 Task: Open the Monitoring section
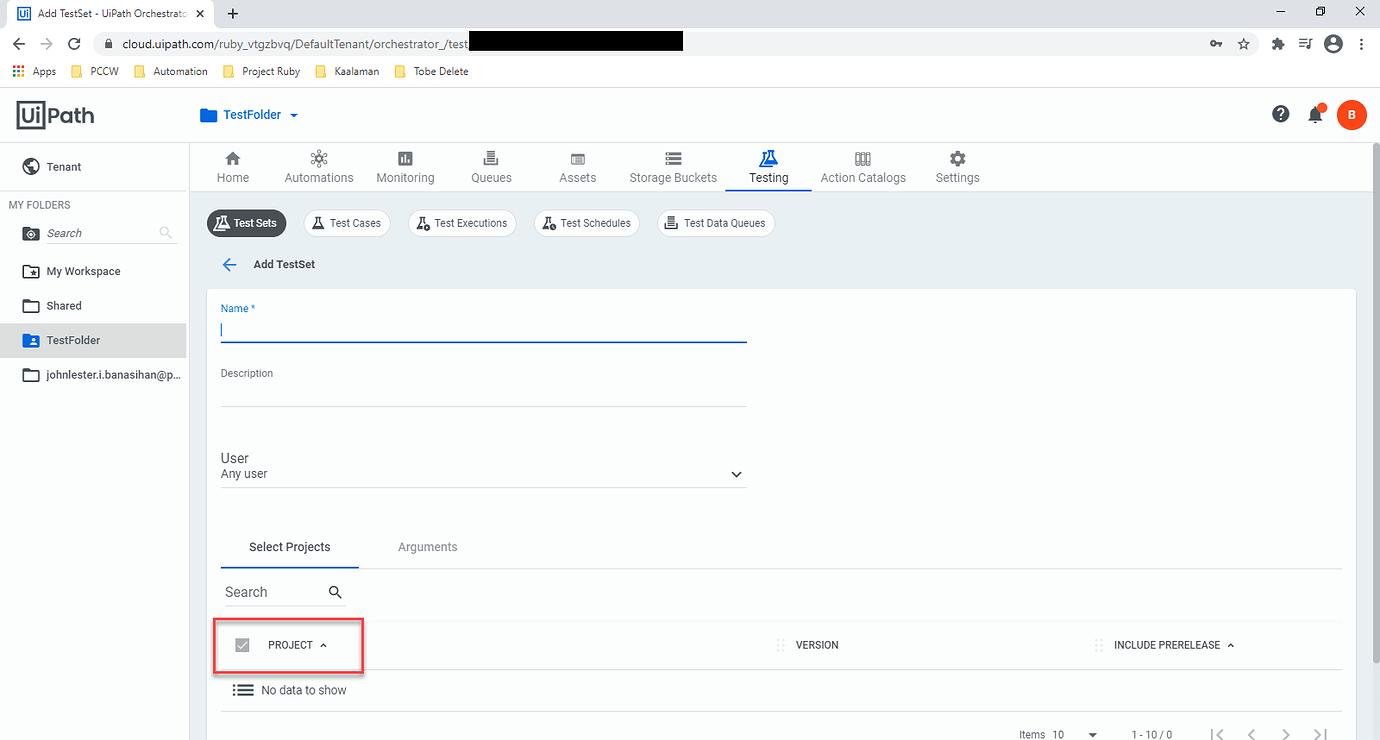click(x=404, y=166)
